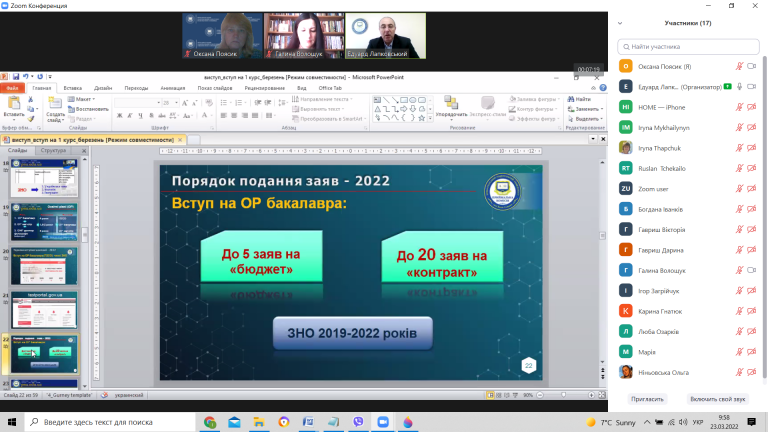The height and width of the screenshot is (432, 768).
Task: Adjust the zoom slider in status bar
Action: 566,395
